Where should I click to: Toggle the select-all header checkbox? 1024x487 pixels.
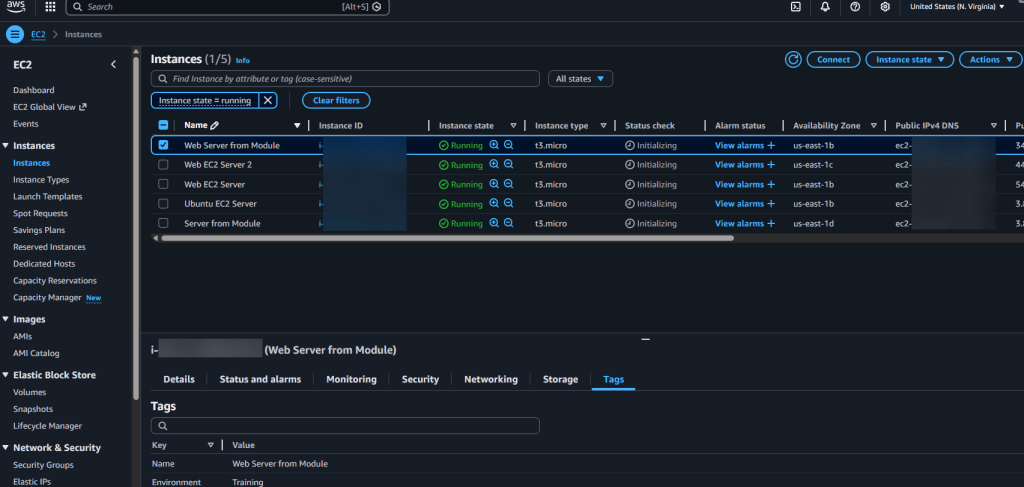pyautogui.click(x=163, y=125)
